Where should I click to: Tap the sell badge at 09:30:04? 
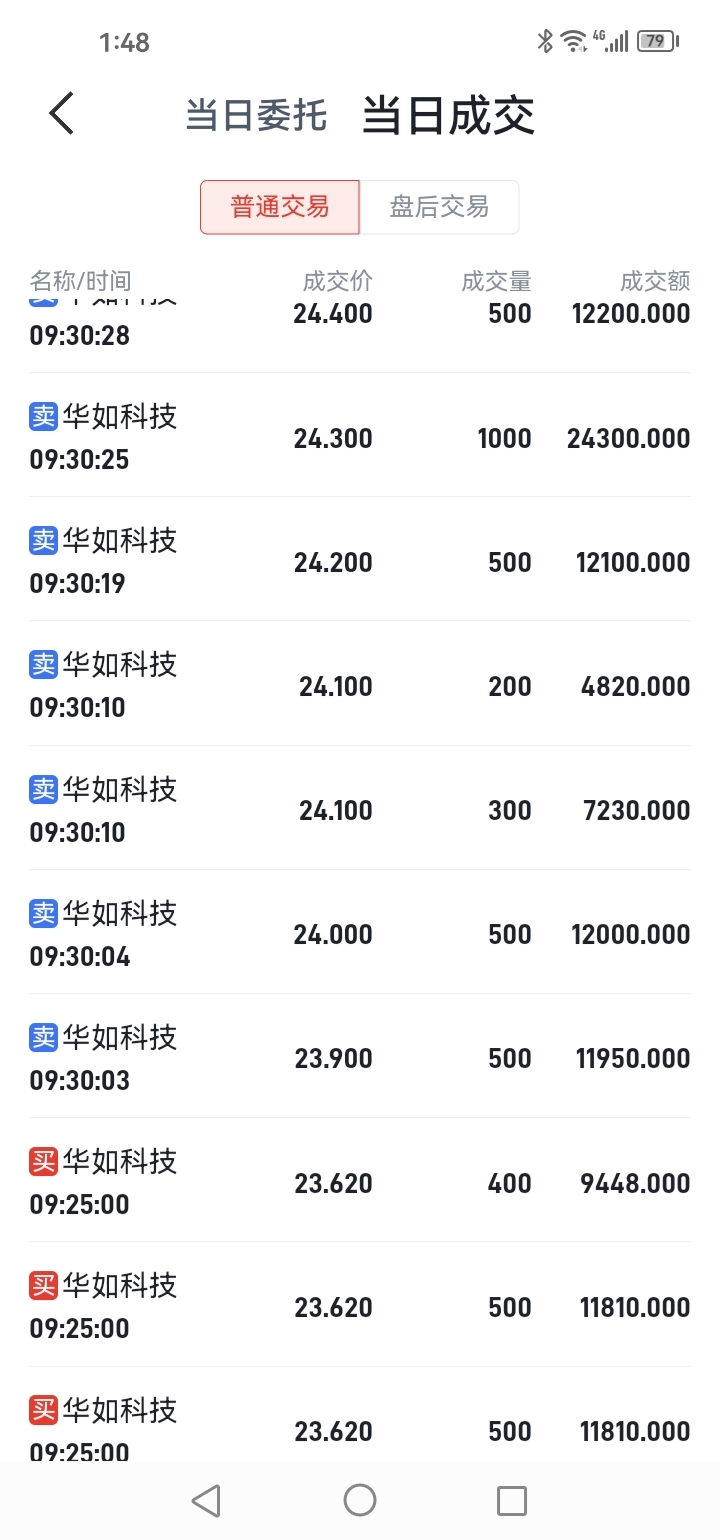tap(44, 913)
